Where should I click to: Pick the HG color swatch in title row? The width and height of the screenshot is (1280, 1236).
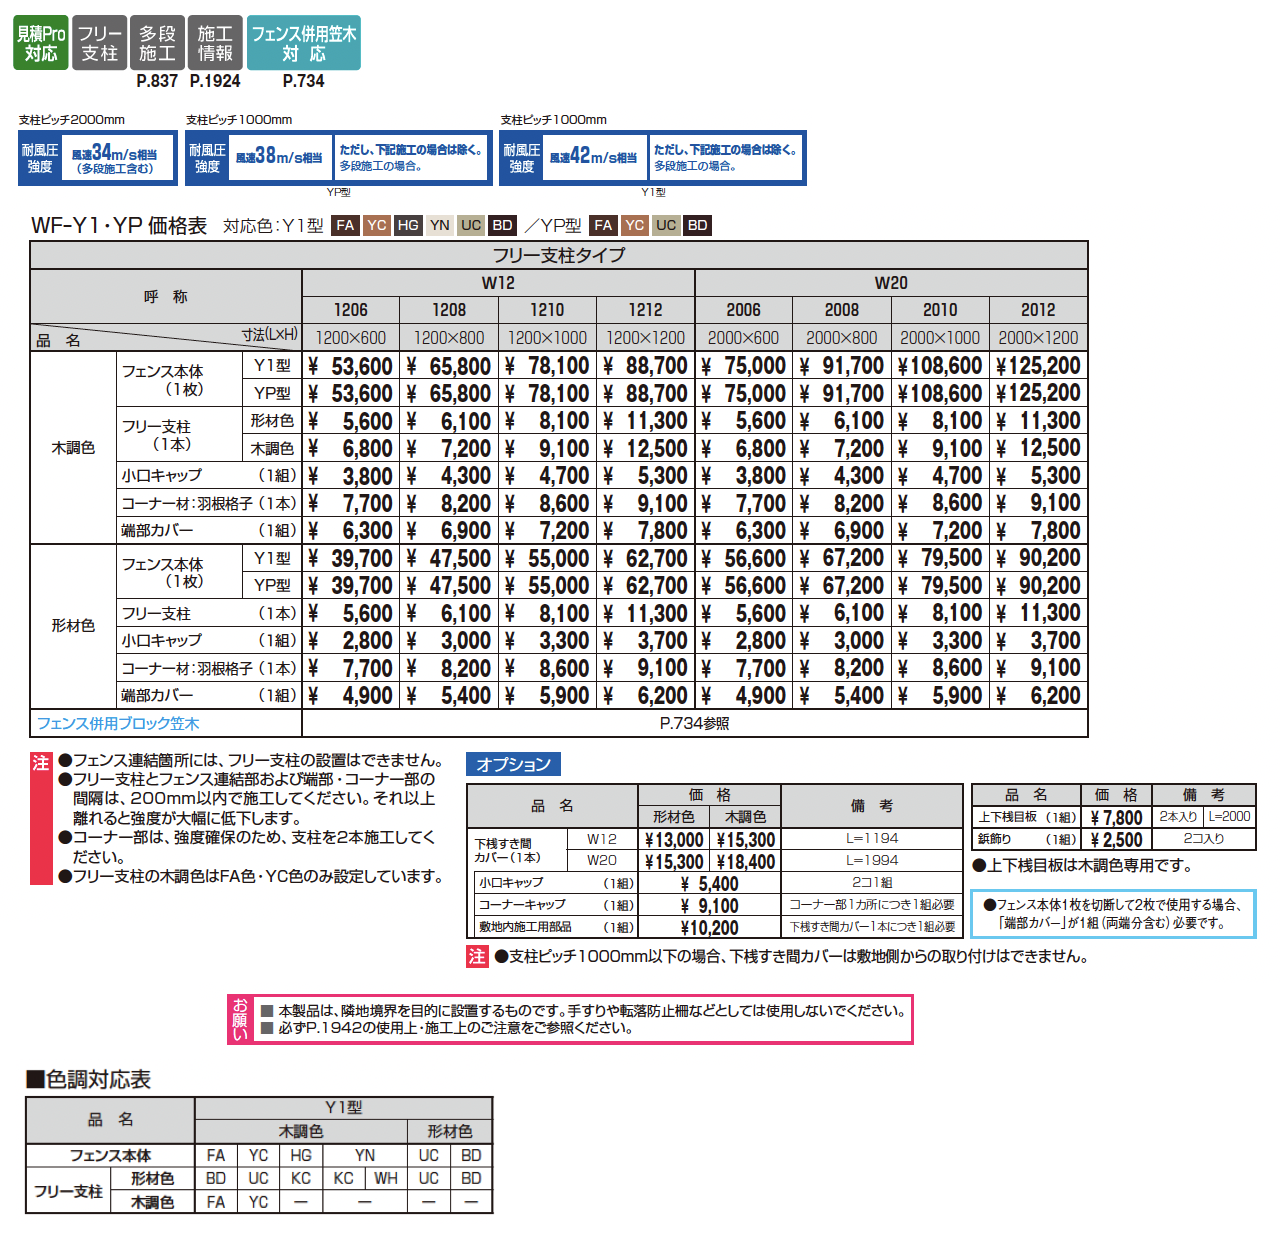[408, 225]
